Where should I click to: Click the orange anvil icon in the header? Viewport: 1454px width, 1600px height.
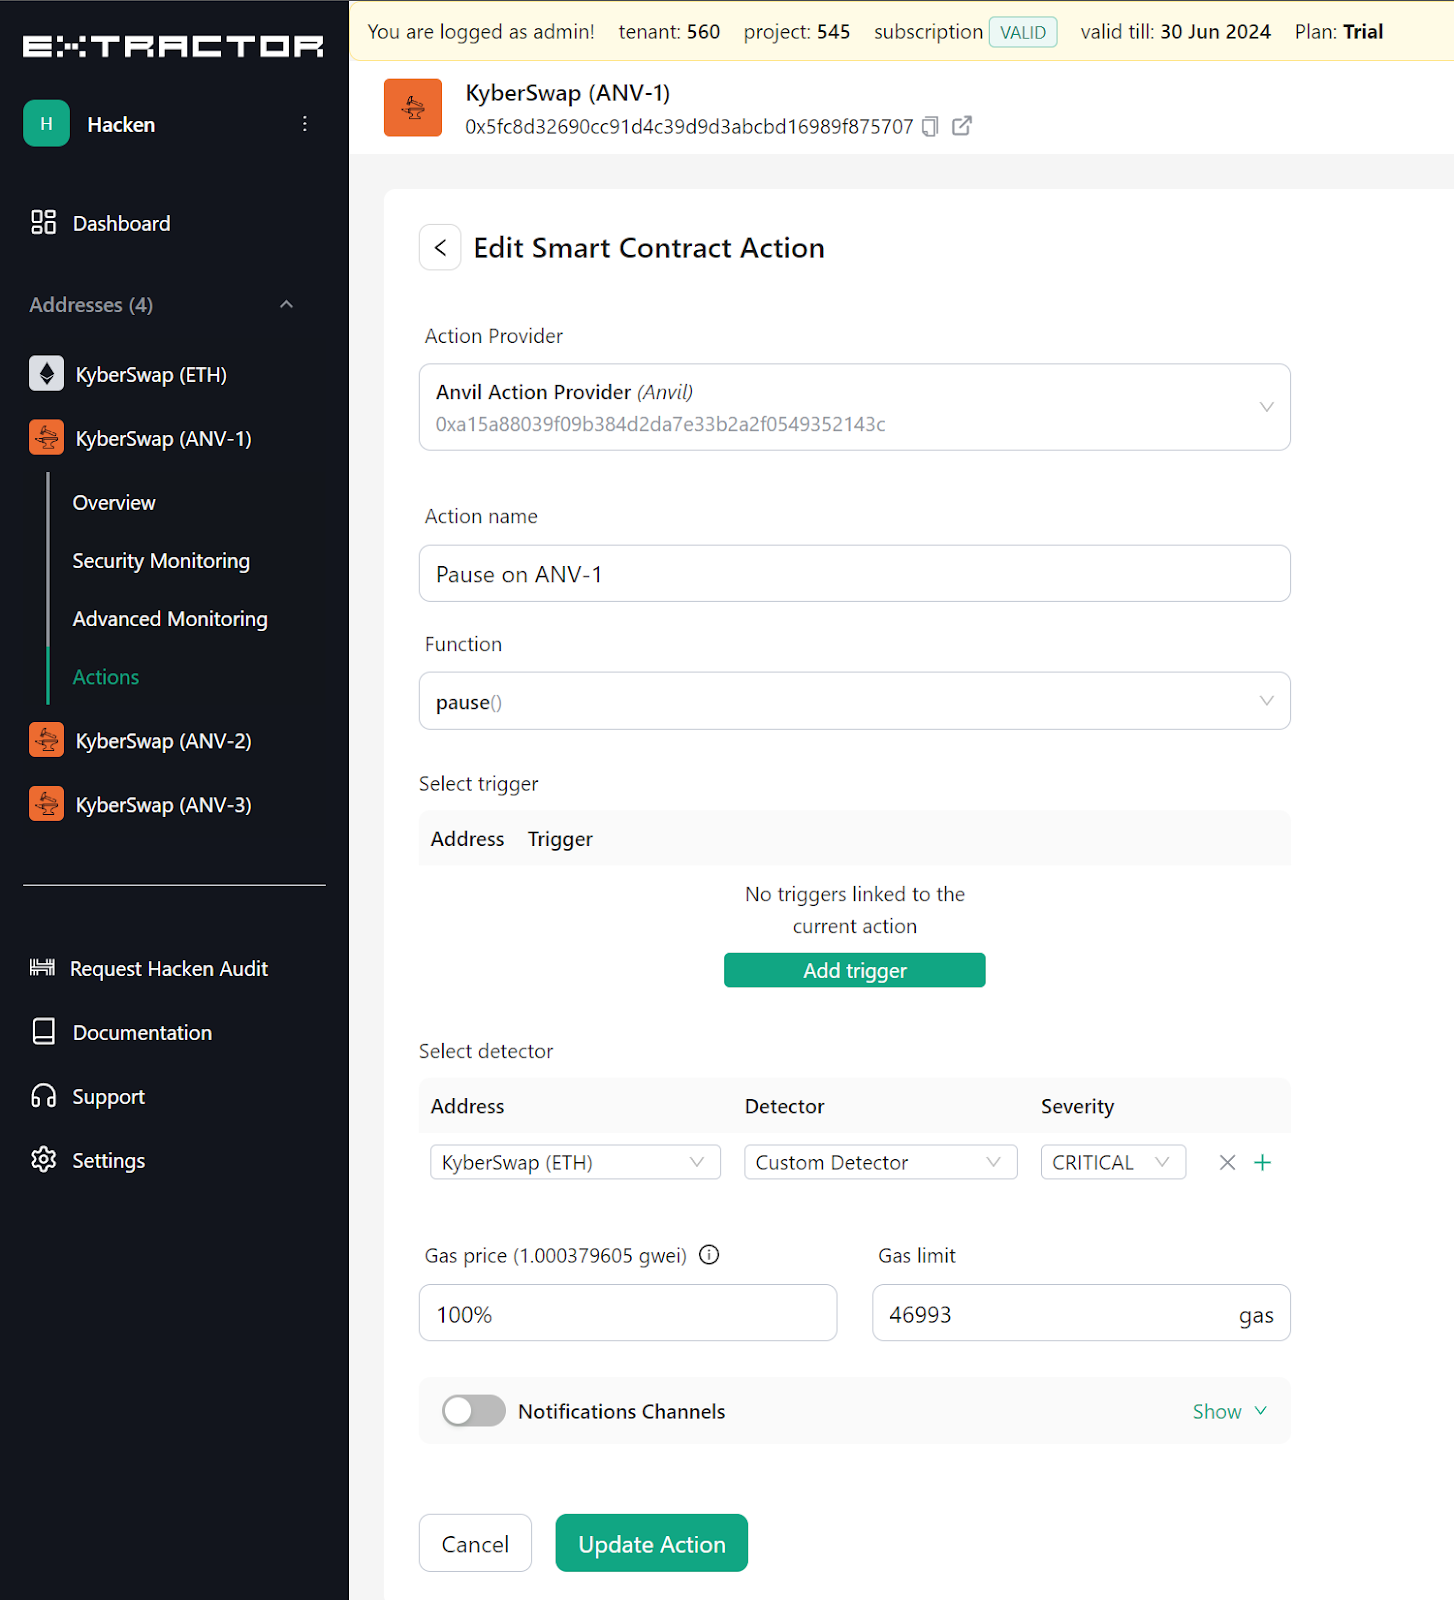click(413, 107)
